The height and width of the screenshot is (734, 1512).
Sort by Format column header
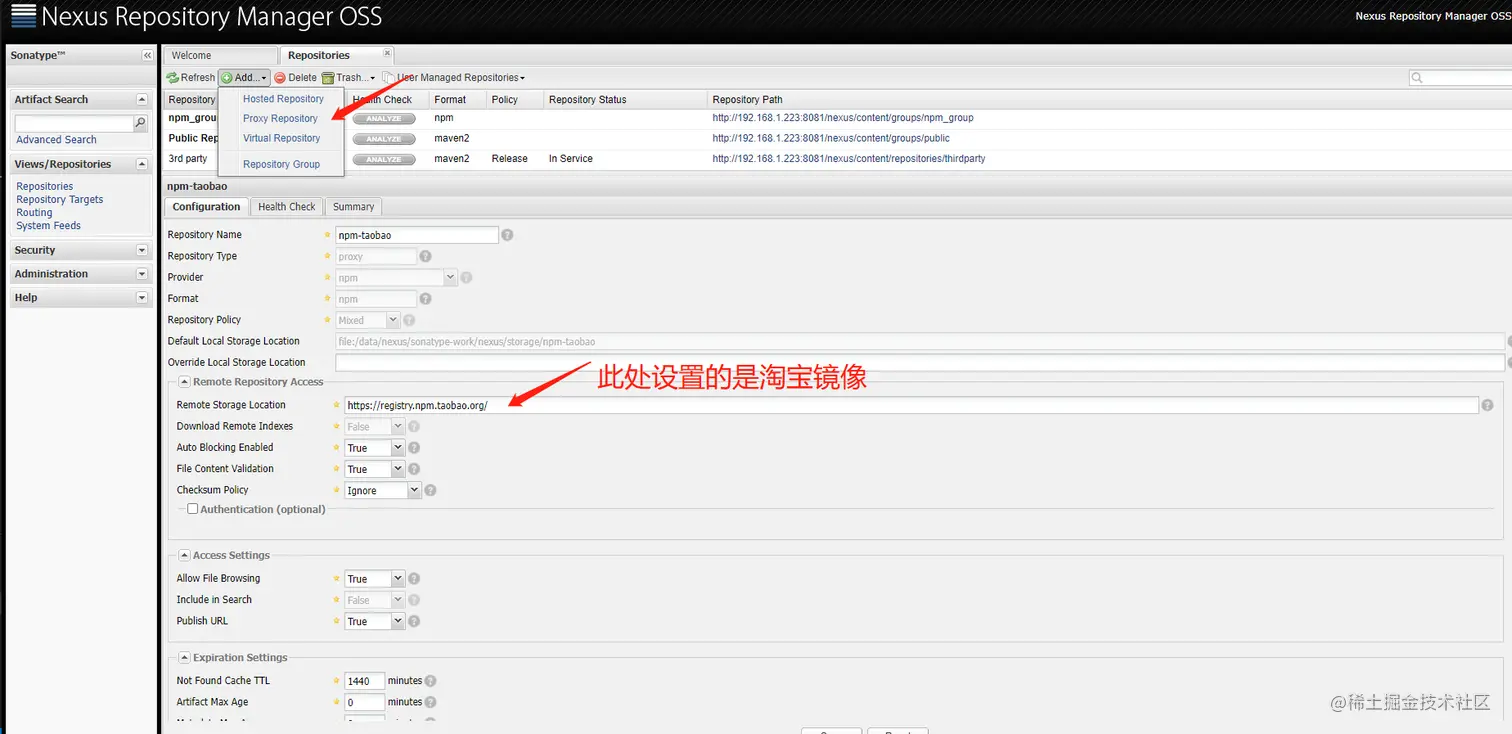click(457, 99)
